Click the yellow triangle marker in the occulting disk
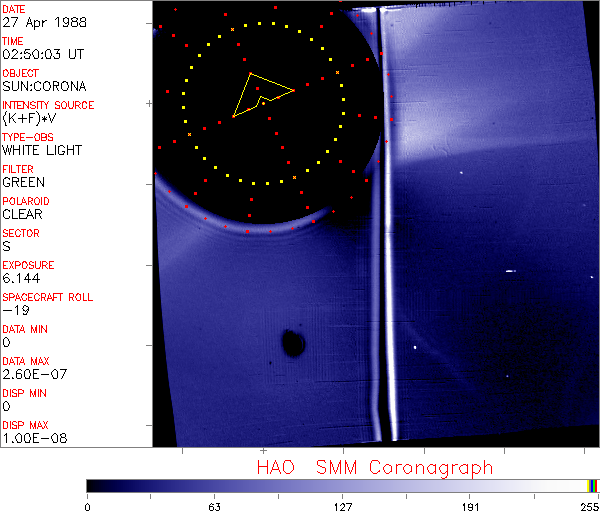The width and height of the screenshot is (600, 512). [x=258, y=95]
